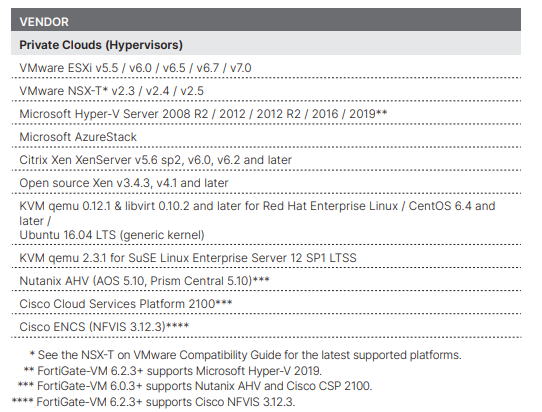Click the Nutanix AHV and Cisco CSP footnote
Viewport: 542px width, 412px height.
[195, 386]
